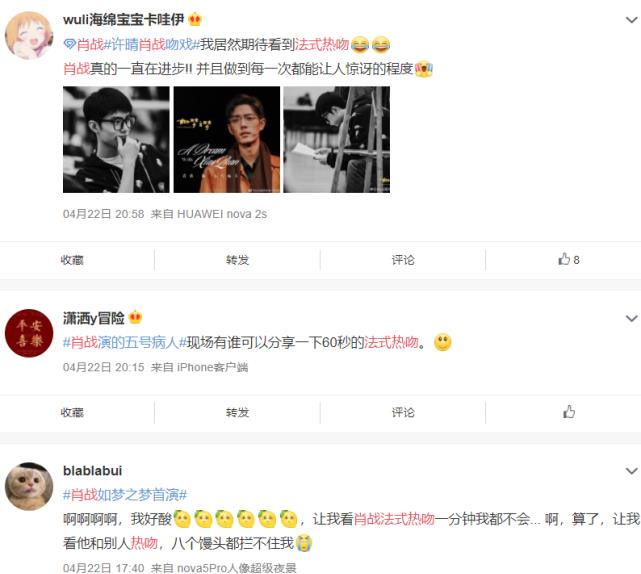Screen dimensions: 641x574
Task: Open the #肖战如梦之梦首演# hashtag link
Action: point(125,495)
